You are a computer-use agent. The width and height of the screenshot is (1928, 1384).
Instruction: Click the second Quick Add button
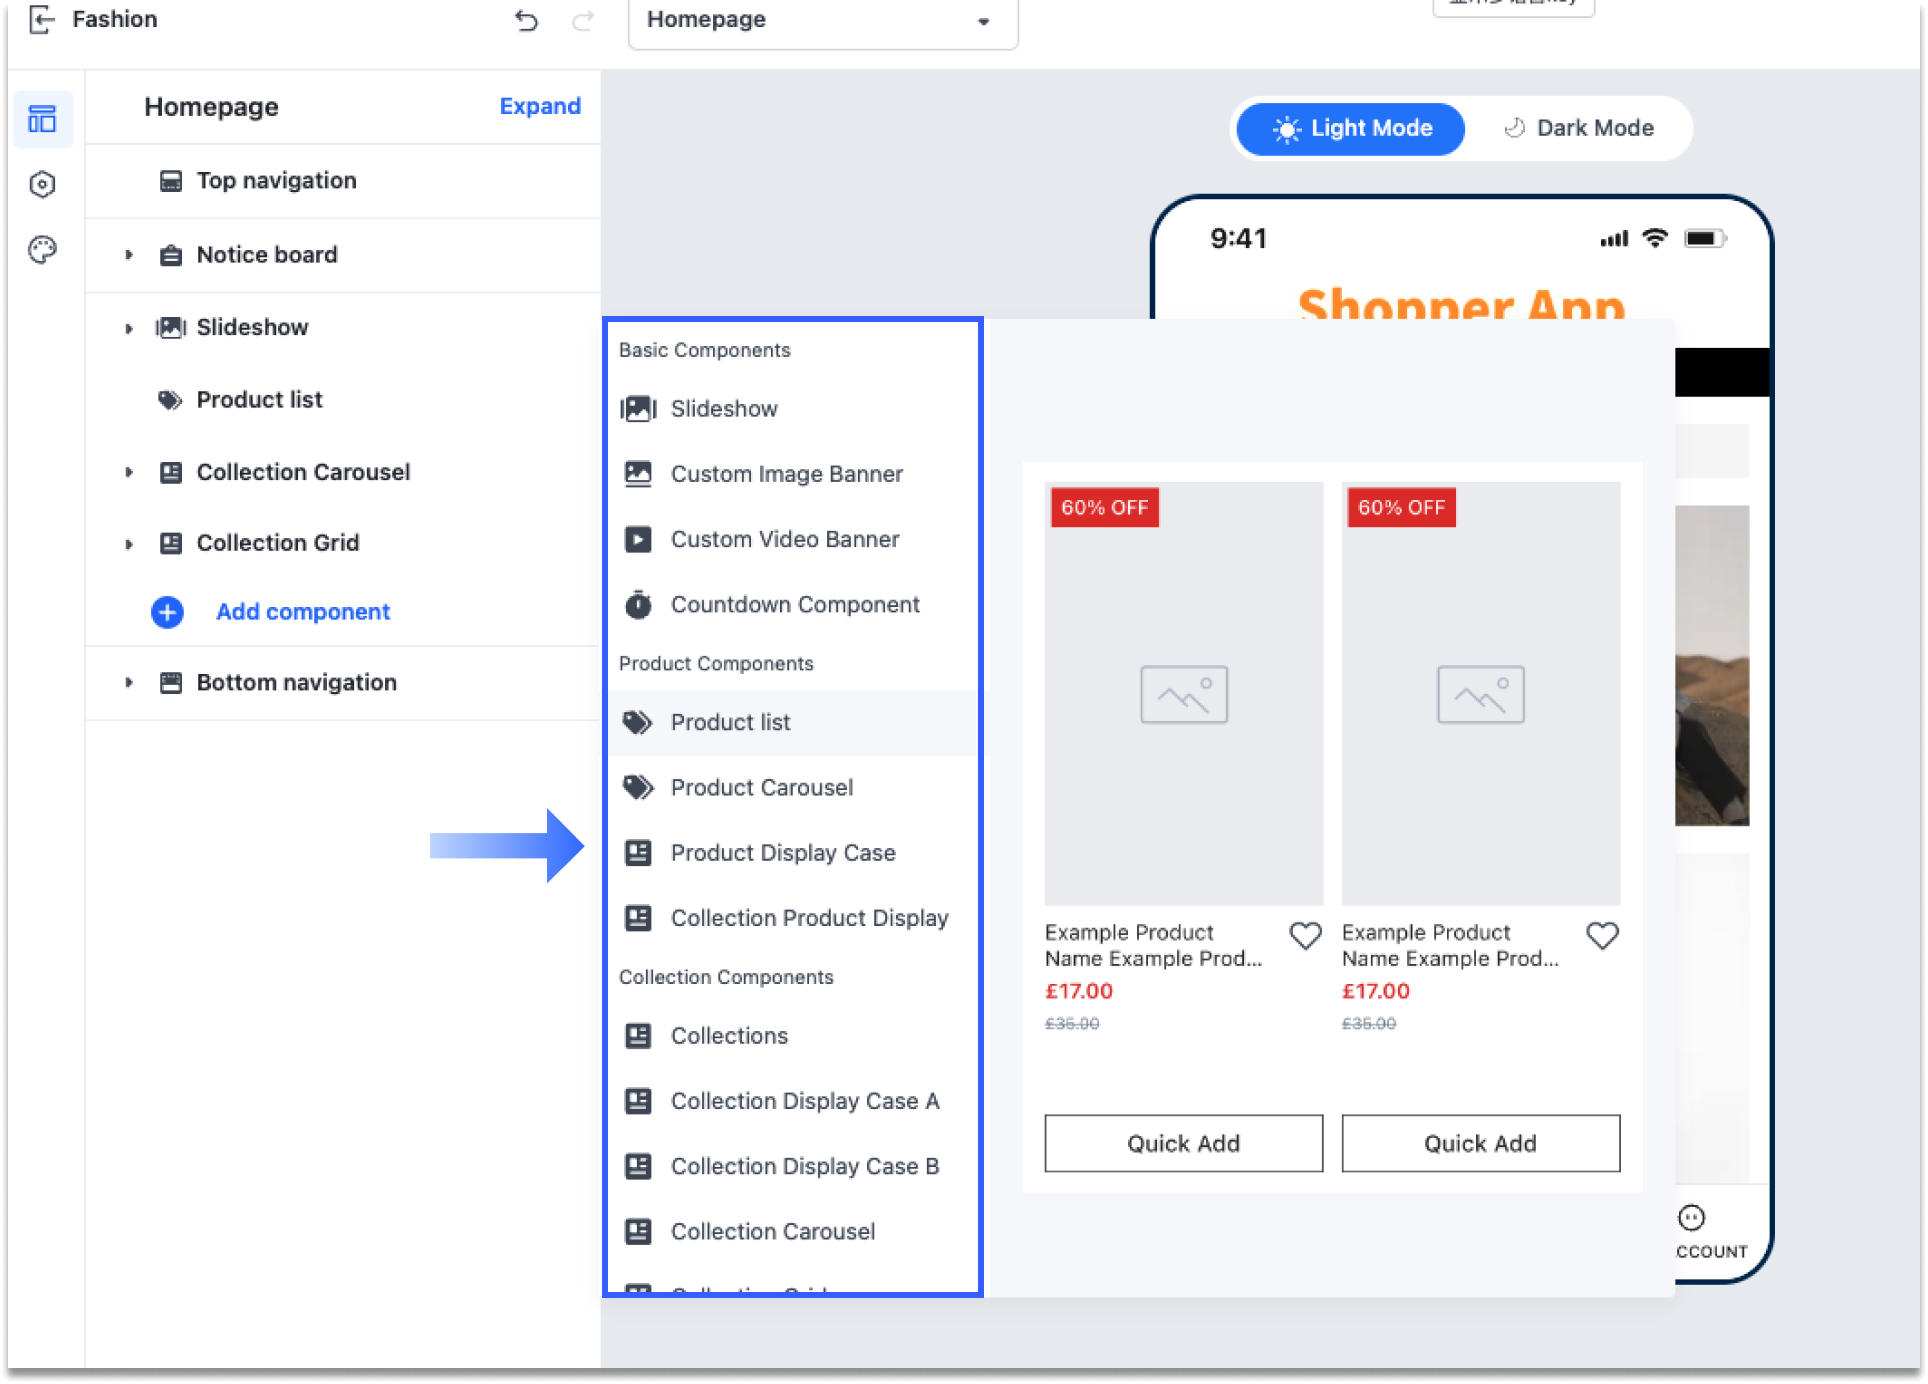1480,1144
